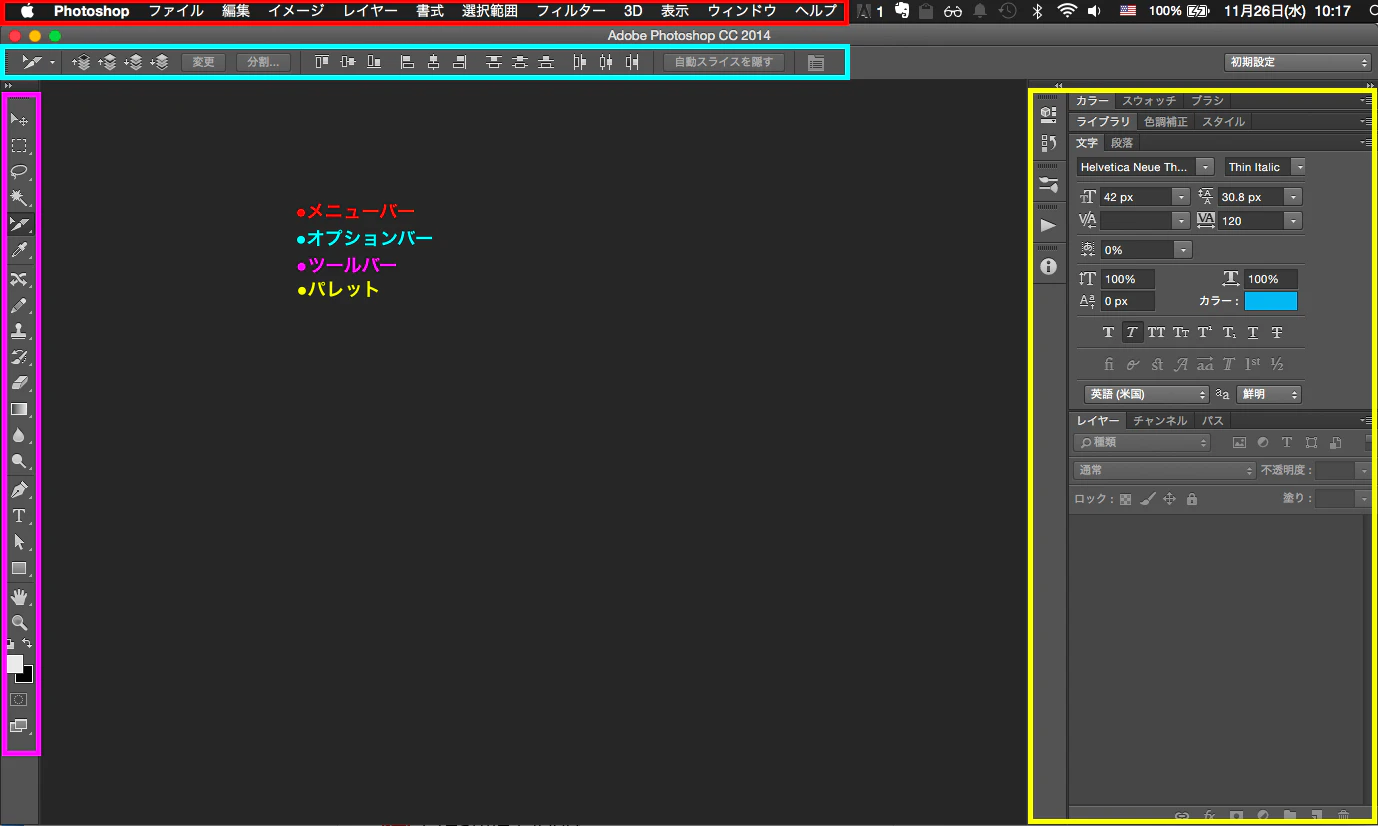This screenshot has width=1378, height=826.
Task: Click the 変更 button
Action: click(x=203, y=62)
